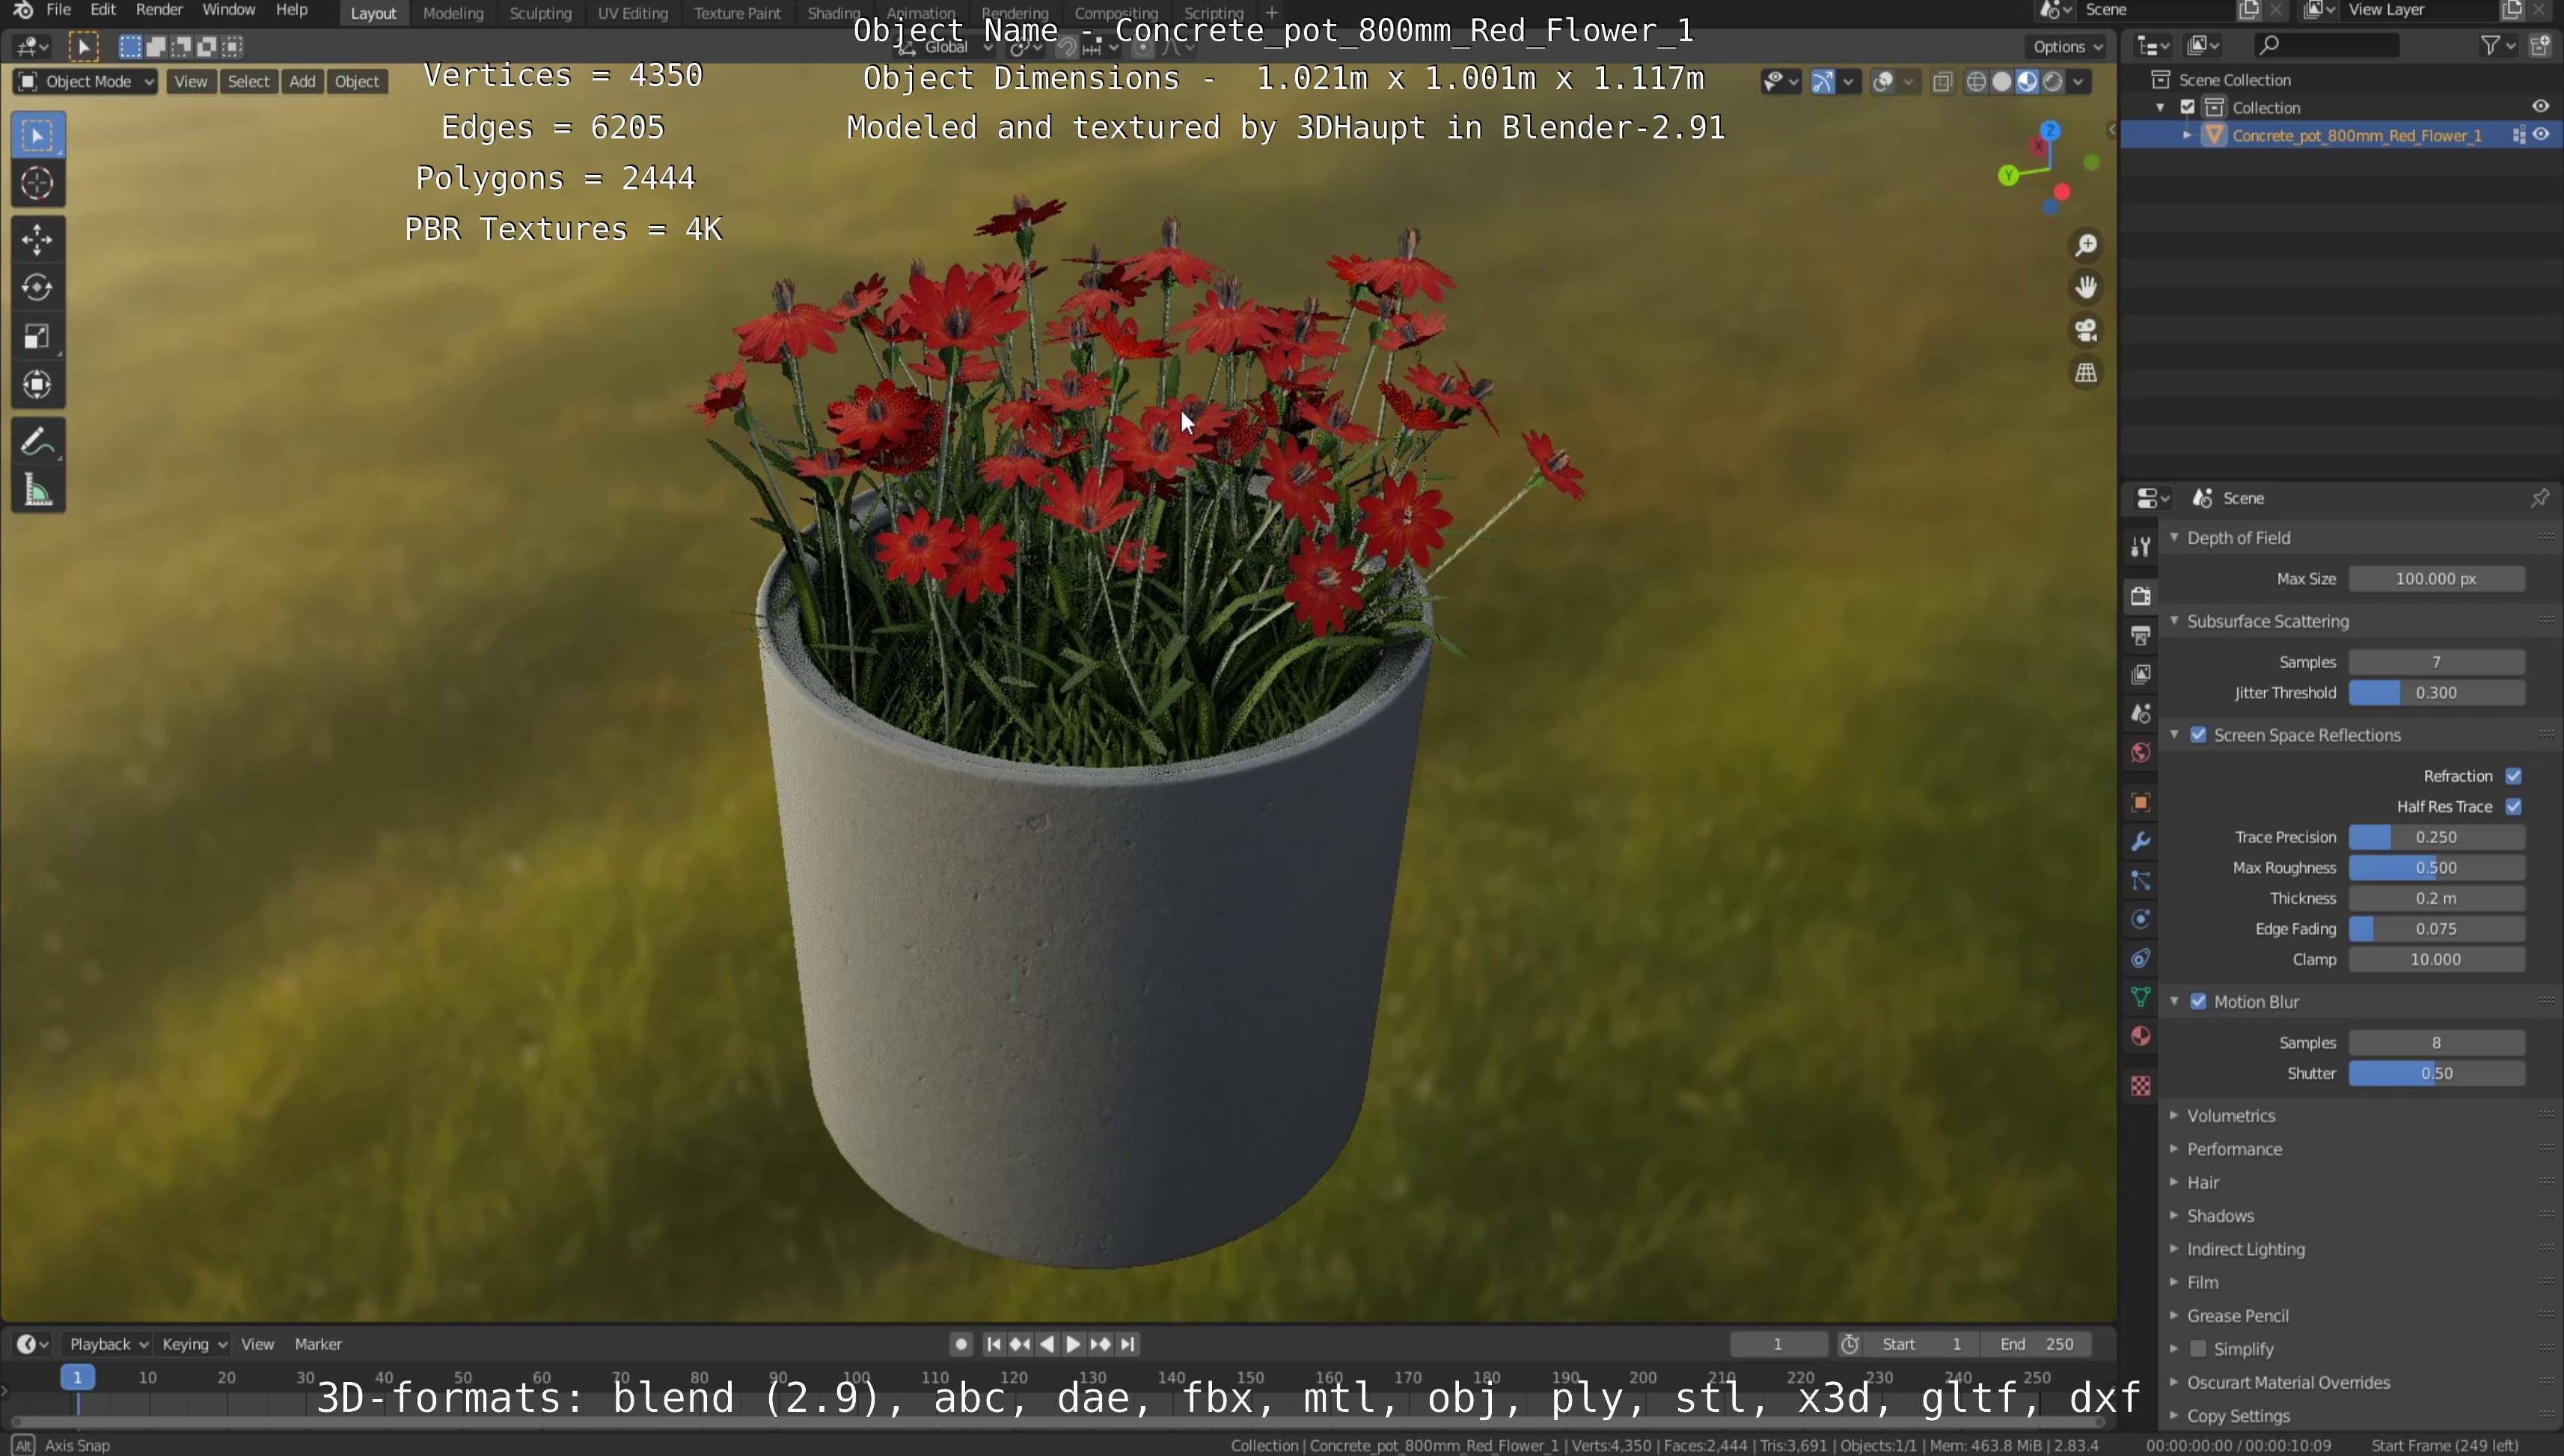Image resolution: width=2564 pixels, height=1456 pixels.
Task: Open the Physics properties tab
Action: tap(2140, 919)
